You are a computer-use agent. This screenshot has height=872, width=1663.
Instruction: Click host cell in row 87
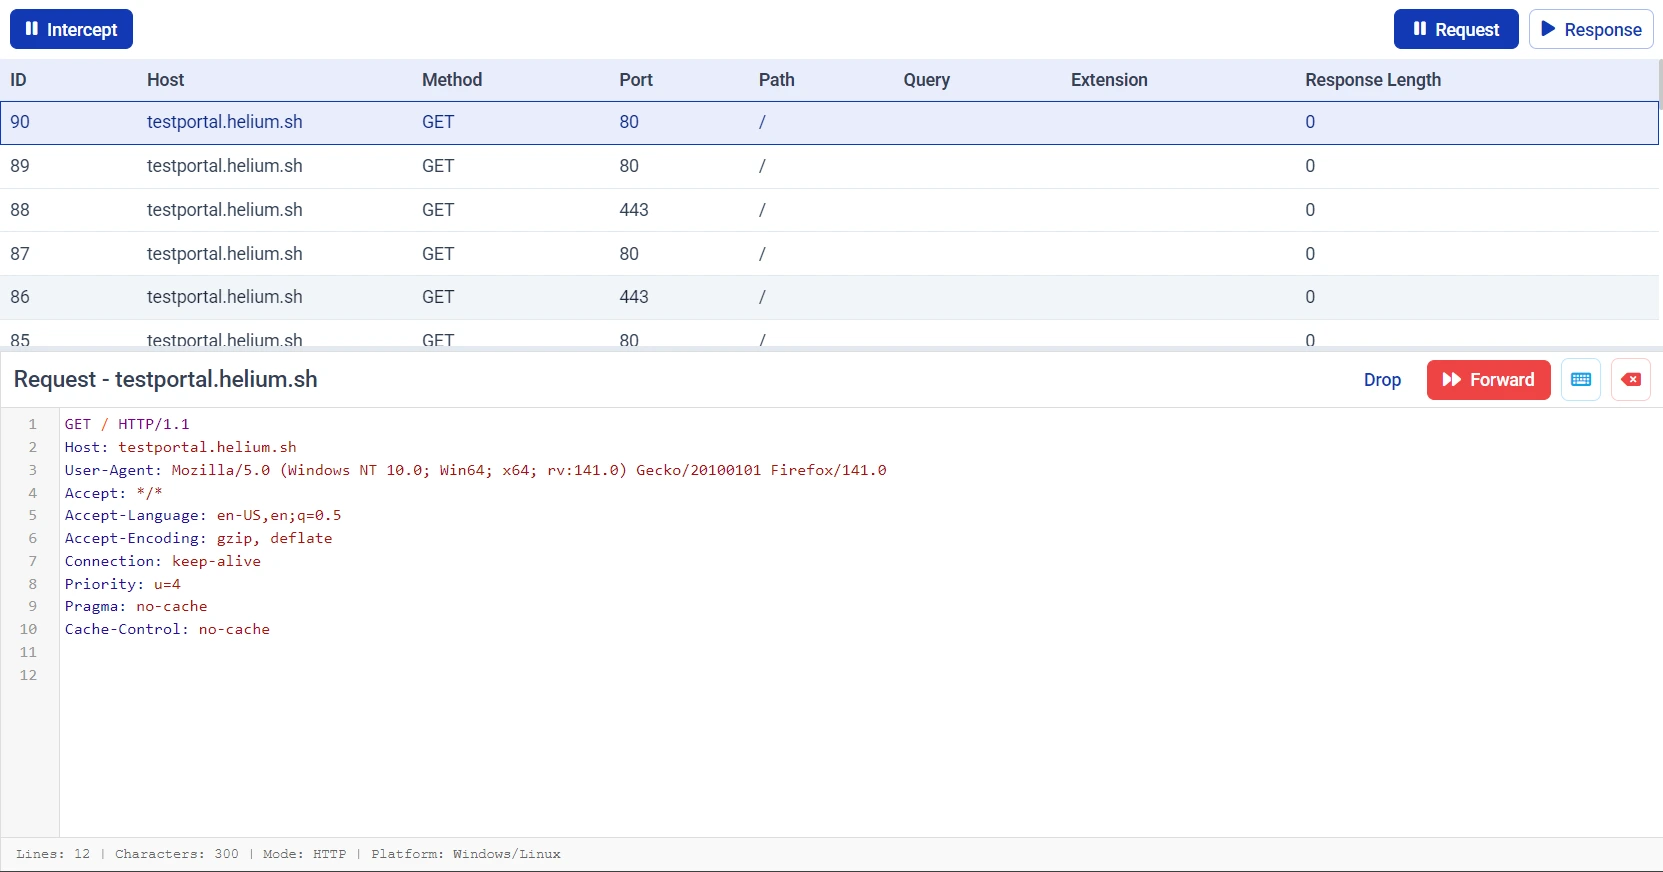coord(225,254)
